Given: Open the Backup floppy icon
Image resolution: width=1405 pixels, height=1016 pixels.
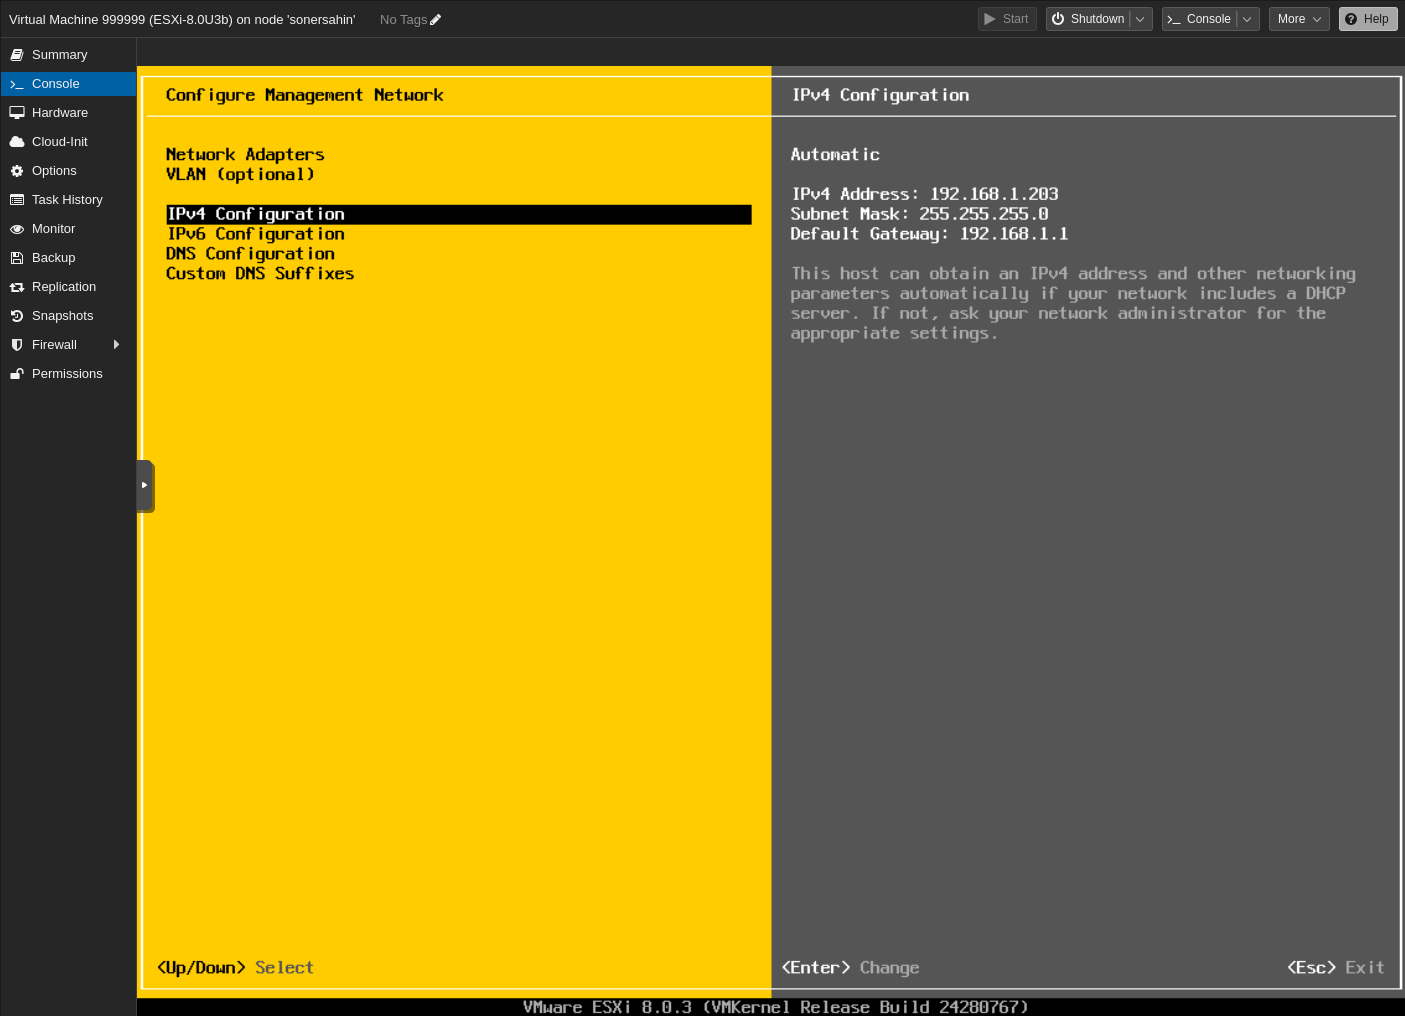Looking at the screenshot, I should pyautogui.click(x=17, y=258).
